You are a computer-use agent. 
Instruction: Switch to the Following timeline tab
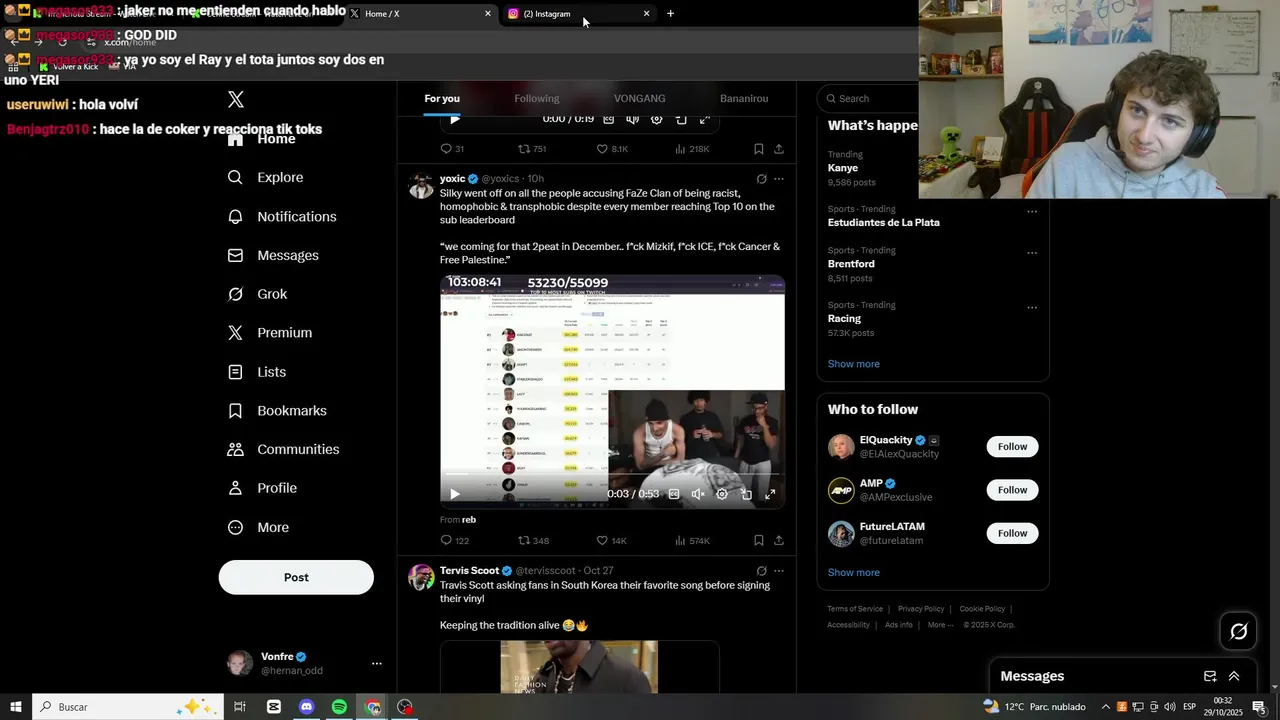coord(537,98)
